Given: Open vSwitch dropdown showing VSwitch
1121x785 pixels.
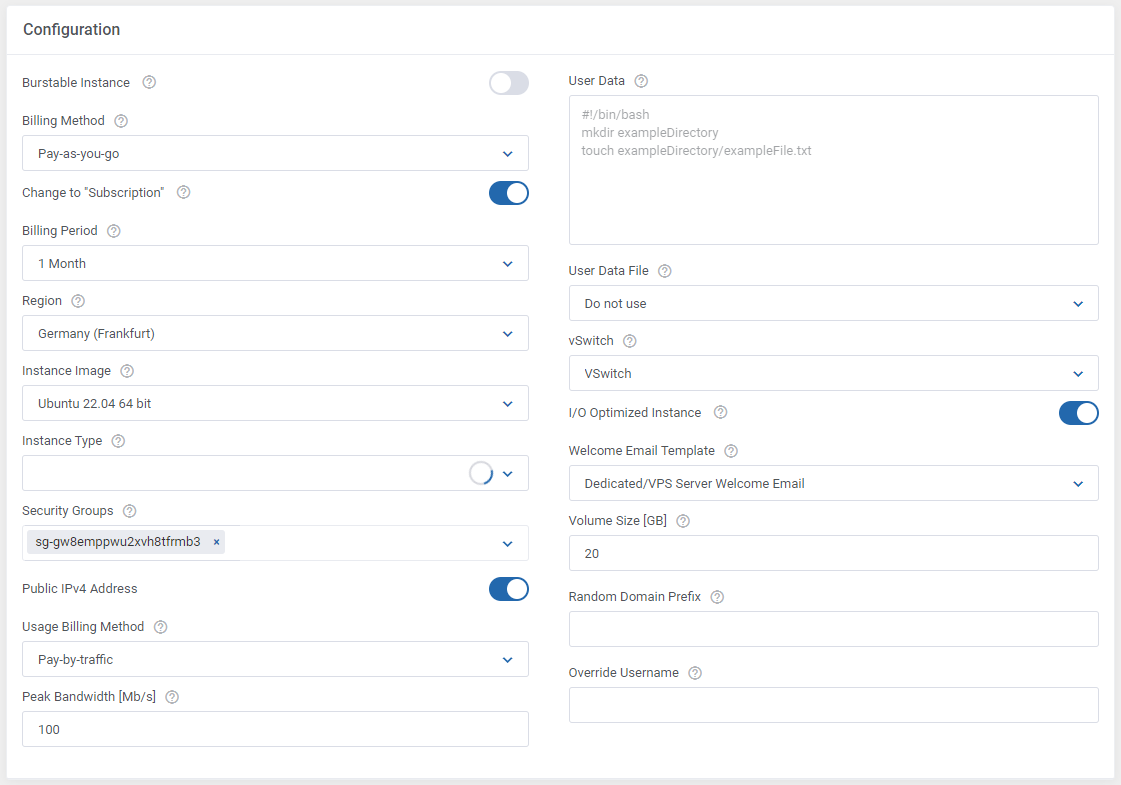Looking at the screenshot, I should (x=834, y=374).
